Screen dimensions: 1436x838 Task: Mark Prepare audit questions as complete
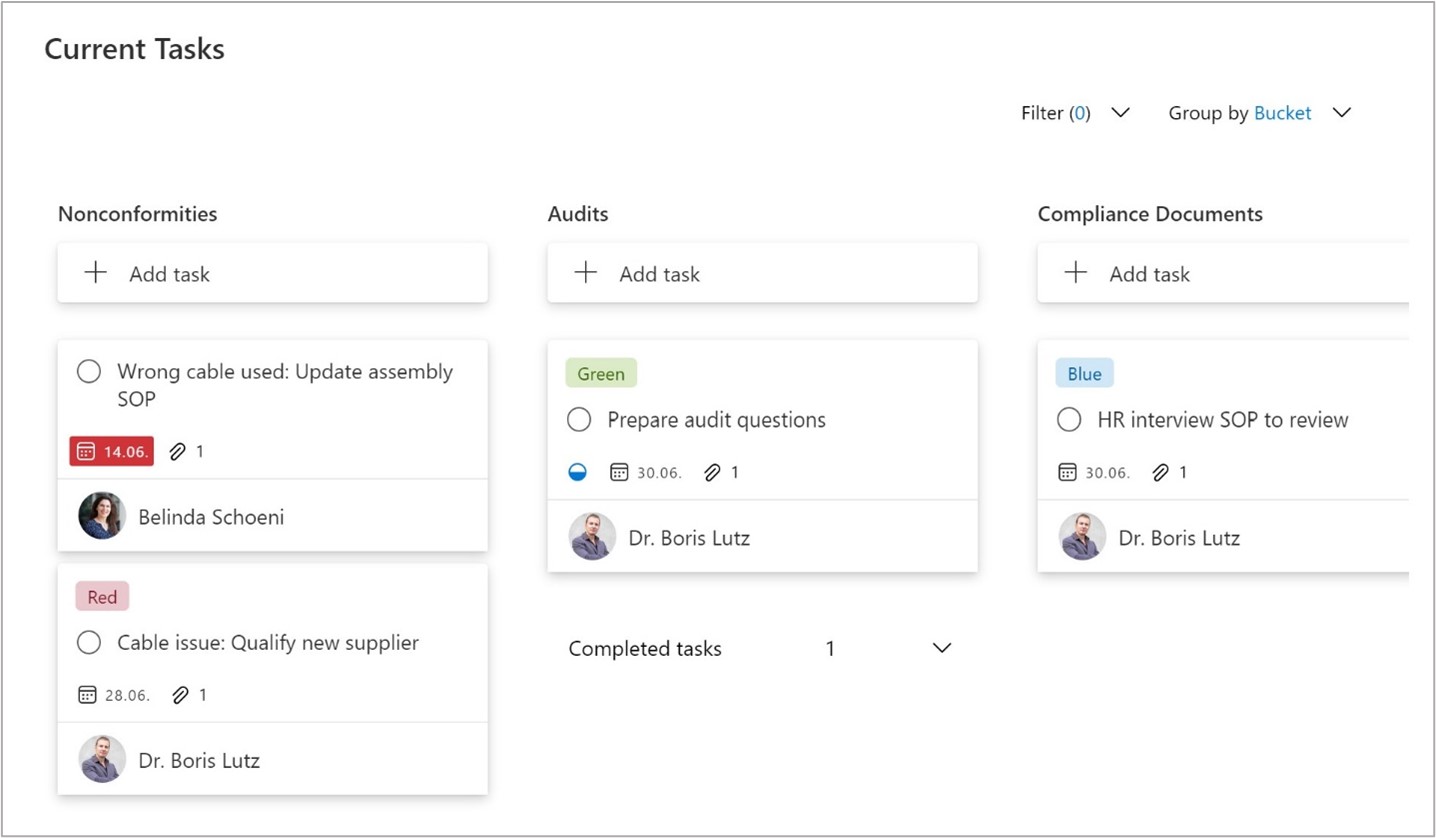tap(579, 420)
